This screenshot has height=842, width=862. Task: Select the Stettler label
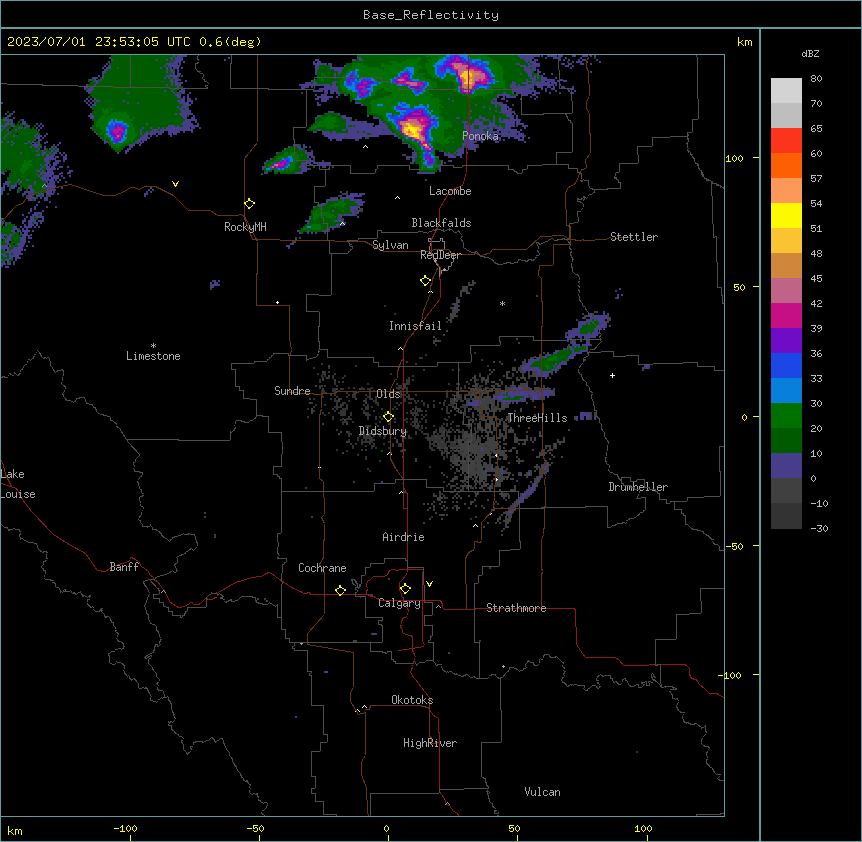[x=634, y=237]
